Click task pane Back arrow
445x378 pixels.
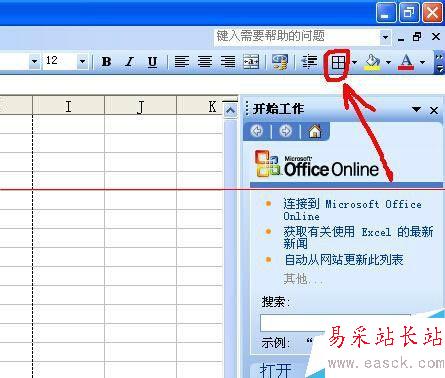click(257, 131)
